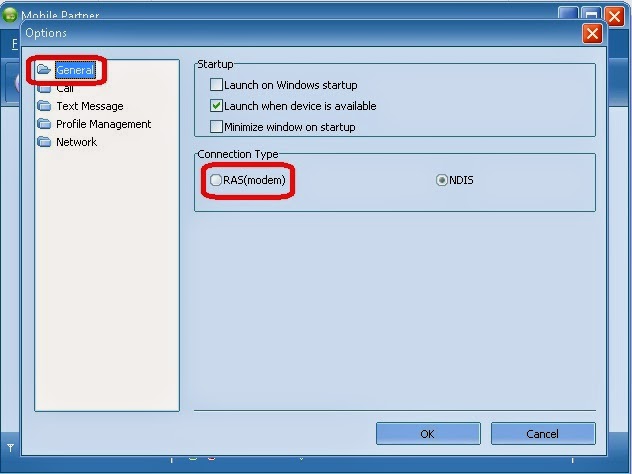Open the Network options category

(77, 142)
